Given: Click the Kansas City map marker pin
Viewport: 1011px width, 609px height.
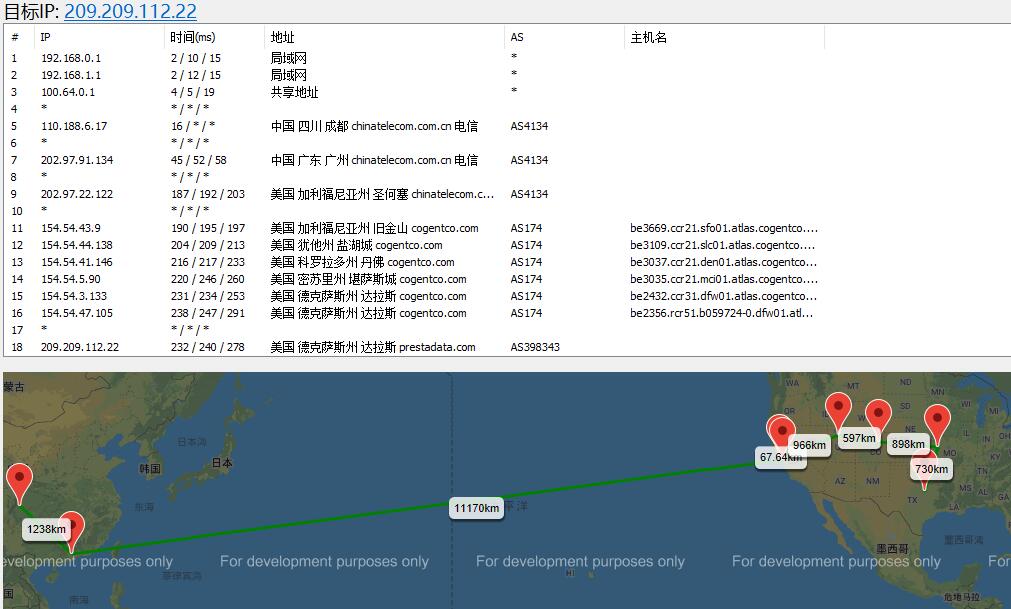Looking at the screenshot, I should (937, 423).
